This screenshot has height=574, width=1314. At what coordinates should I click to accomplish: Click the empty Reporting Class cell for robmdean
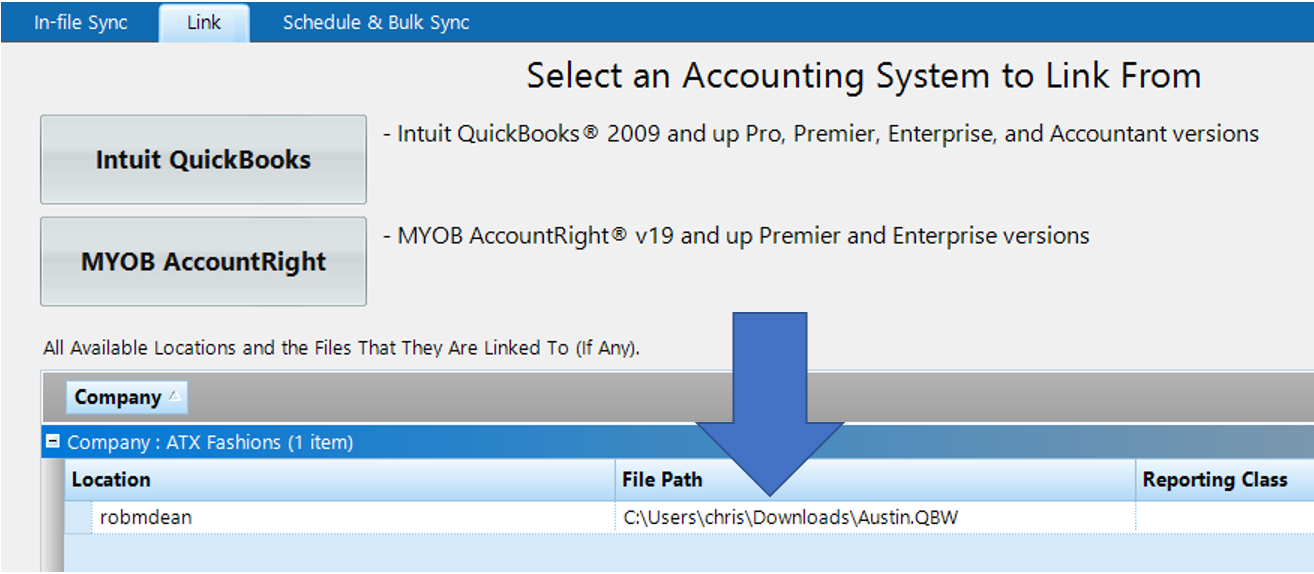coord(1225,517)
